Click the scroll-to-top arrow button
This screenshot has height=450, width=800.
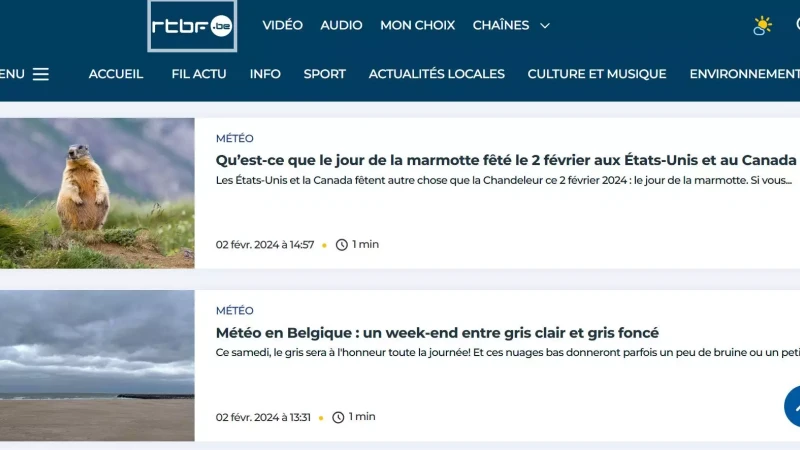(793, 406)
